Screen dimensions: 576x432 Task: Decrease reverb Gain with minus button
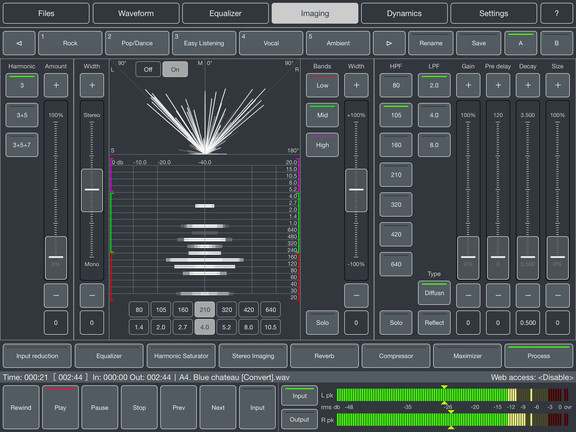(468, 295)
